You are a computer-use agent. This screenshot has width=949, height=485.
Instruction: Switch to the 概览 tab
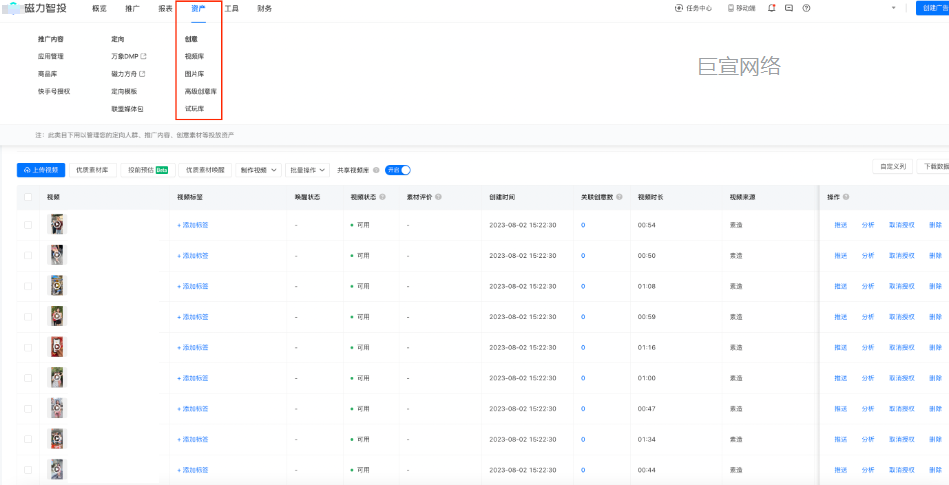point(99,8)
